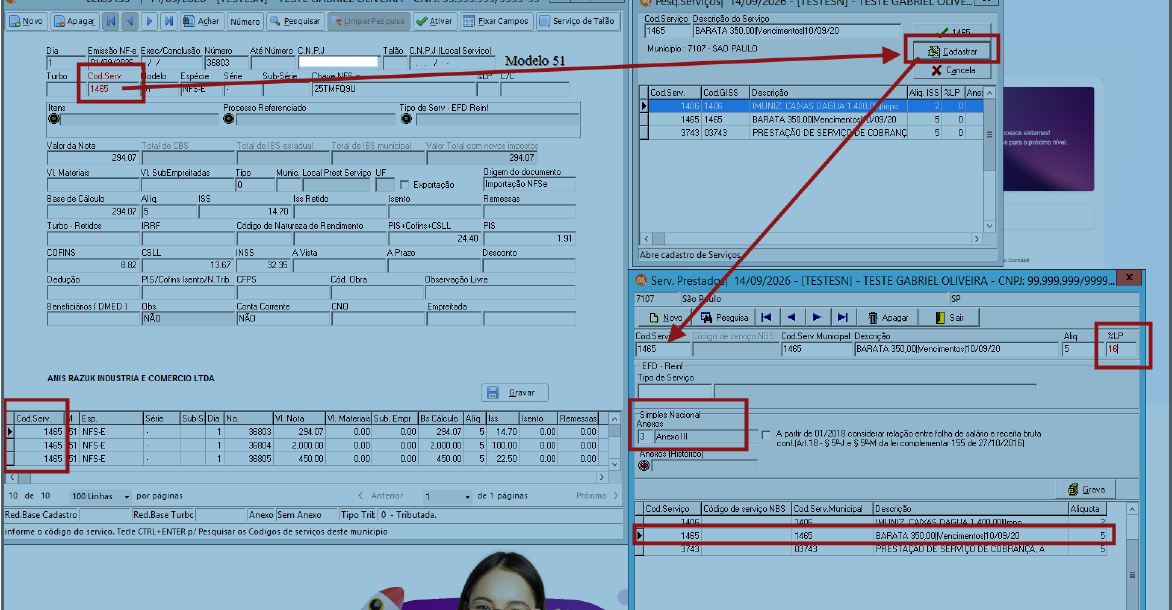Click Novo in Serv. Prestados window

[x=664, y=318]
